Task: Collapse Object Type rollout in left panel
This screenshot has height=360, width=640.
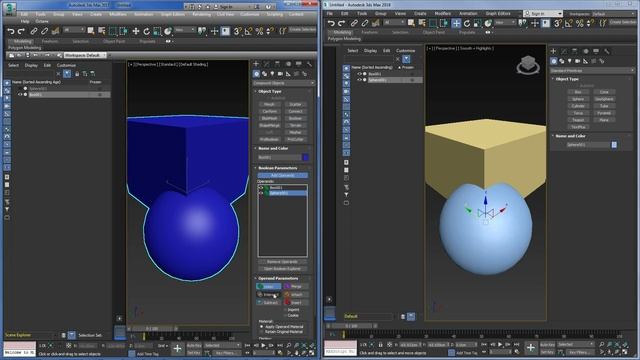Action: point(269,91)
